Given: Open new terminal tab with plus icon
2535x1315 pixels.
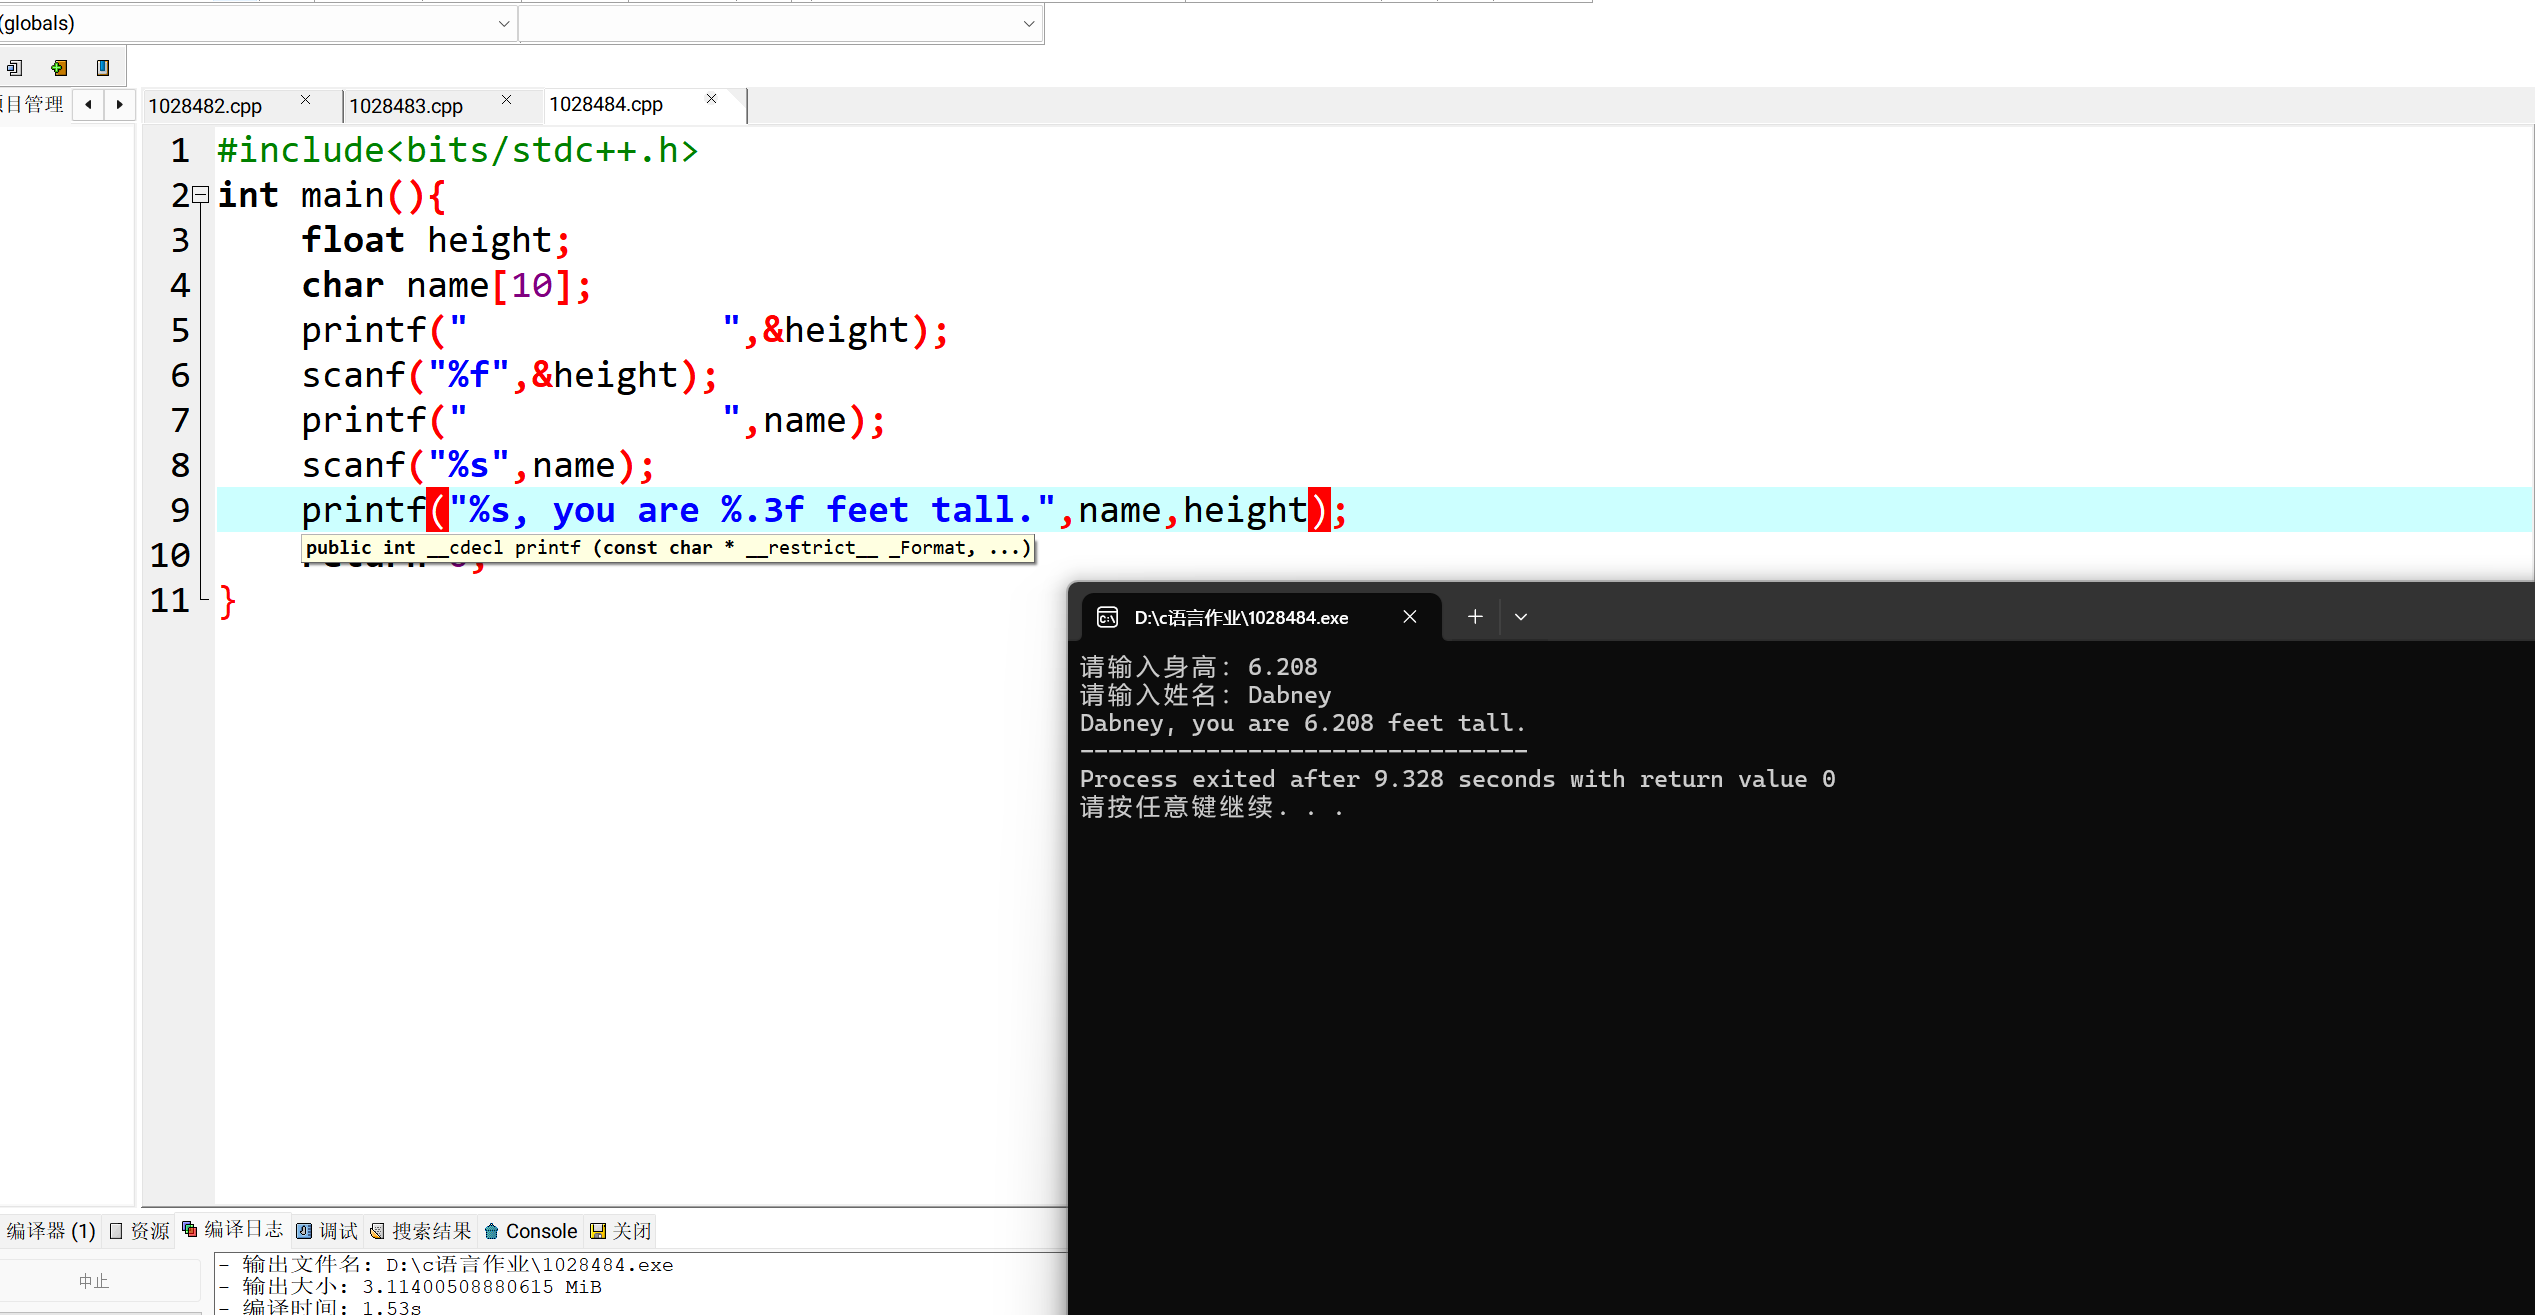Looking at the screenshot, I should (x=1474, y=617).
